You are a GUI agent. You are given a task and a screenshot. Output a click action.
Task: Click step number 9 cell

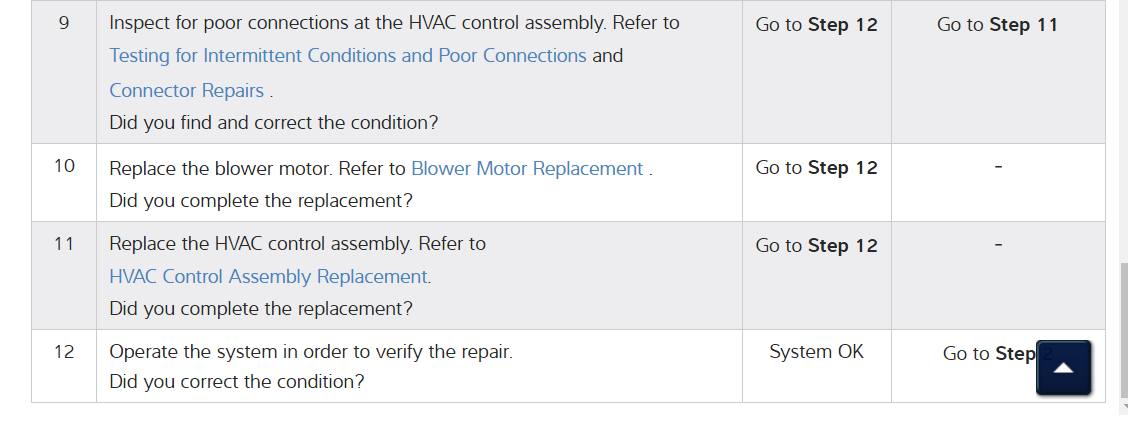(x=64, y=23)
